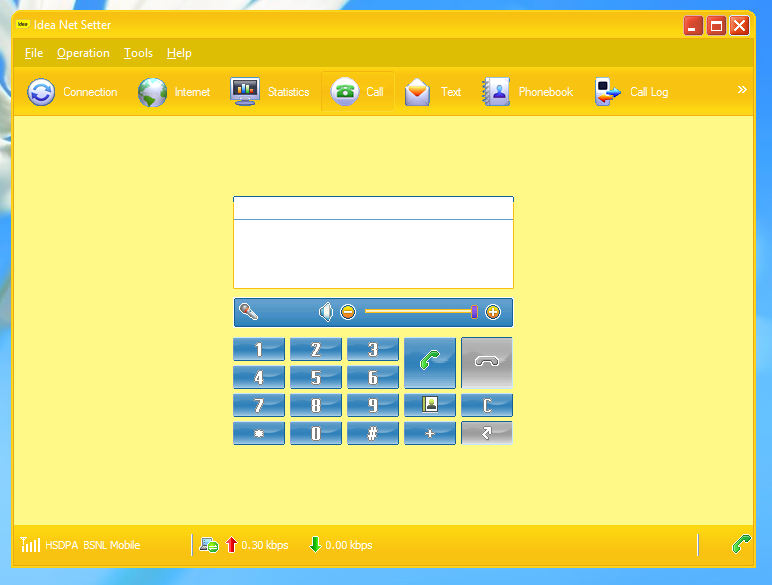Click the signal strength bars icon
The image size is (772, 585).
[x=30, y=545]
